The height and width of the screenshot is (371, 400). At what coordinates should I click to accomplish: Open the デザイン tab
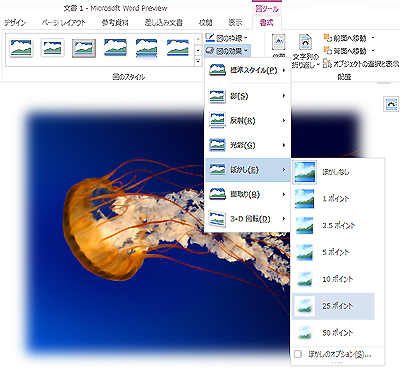tap(15, 22)
